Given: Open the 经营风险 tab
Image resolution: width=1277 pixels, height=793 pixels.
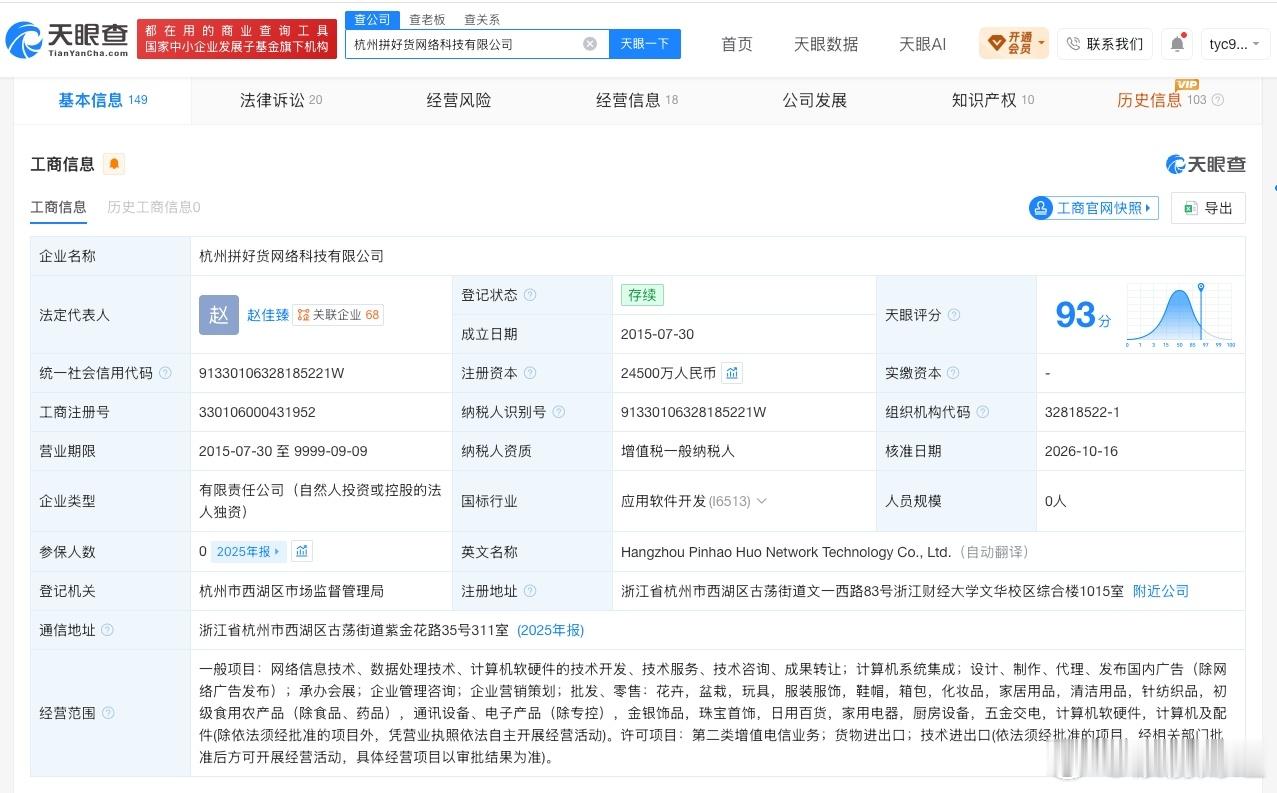Looking at the screenshot, I should [459, 100].
